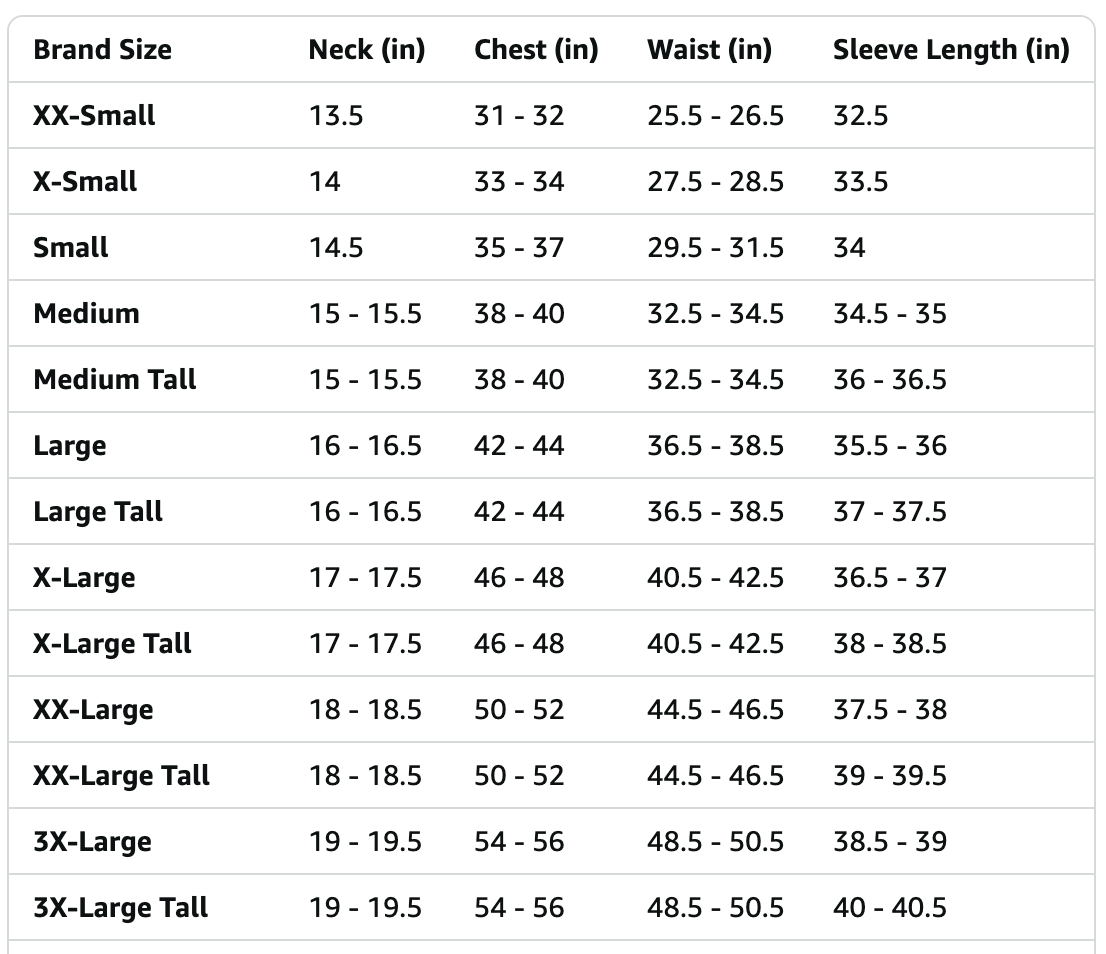Click the Chest (in) header
Image resolution: width=1106 pixels, height=954 pixels.
tap(536, 49)
